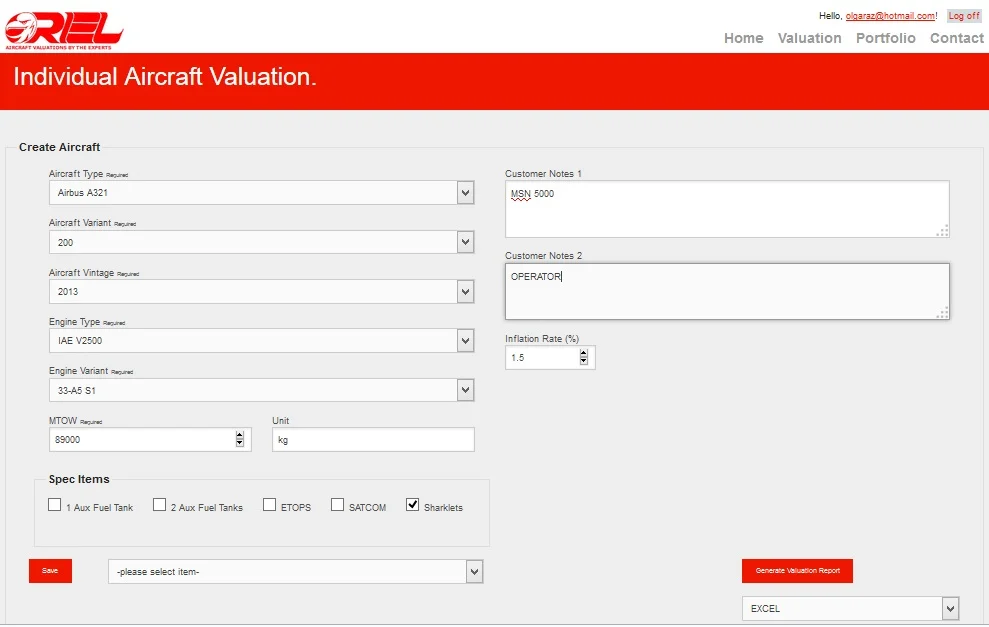The image size is (989, 627).
Task: Click the Unit field showing kg
Action: pyautogui.click(x=373, y=440)
